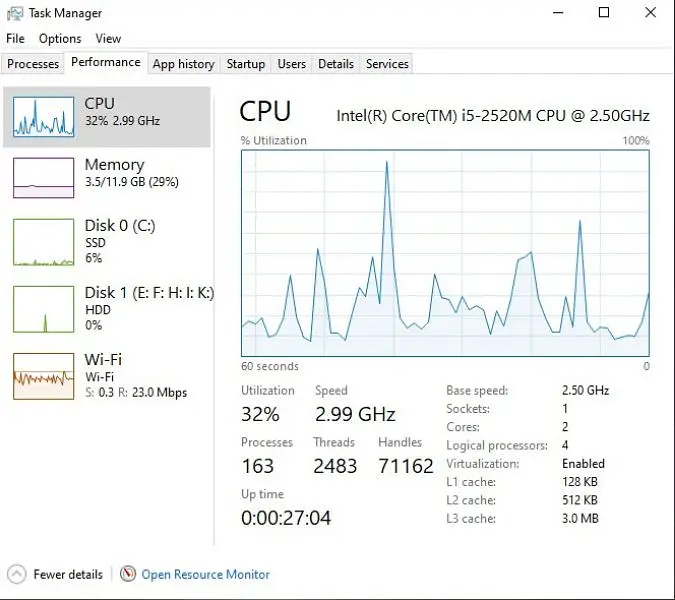Click the Open Resource Monitor link
675x600 pixels.
205,574
